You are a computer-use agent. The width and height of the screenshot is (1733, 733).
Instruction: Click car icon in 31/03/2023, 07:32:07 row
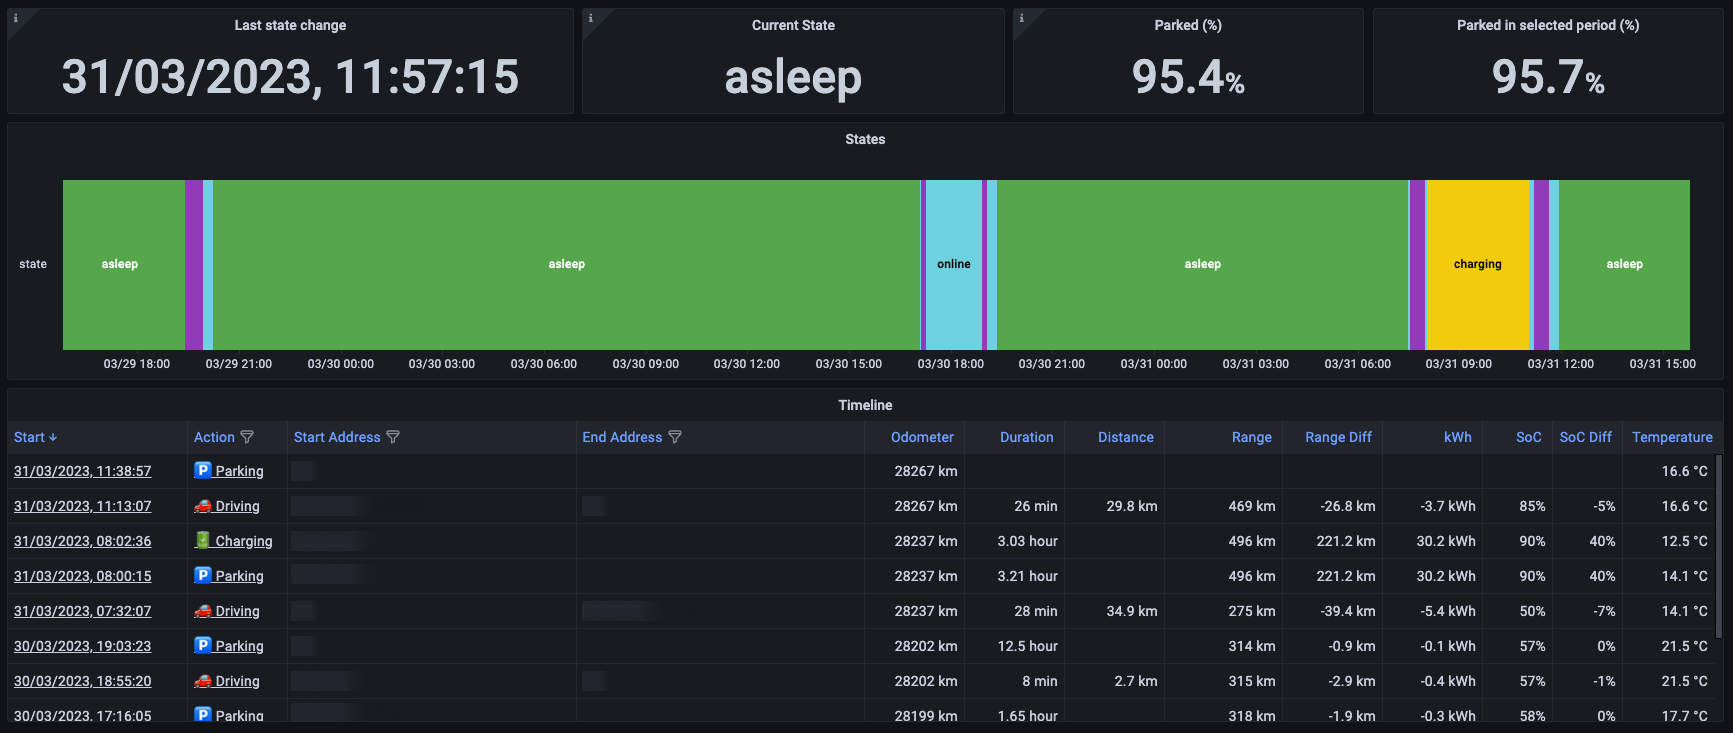pyautogui.click(x=203, y=611)
